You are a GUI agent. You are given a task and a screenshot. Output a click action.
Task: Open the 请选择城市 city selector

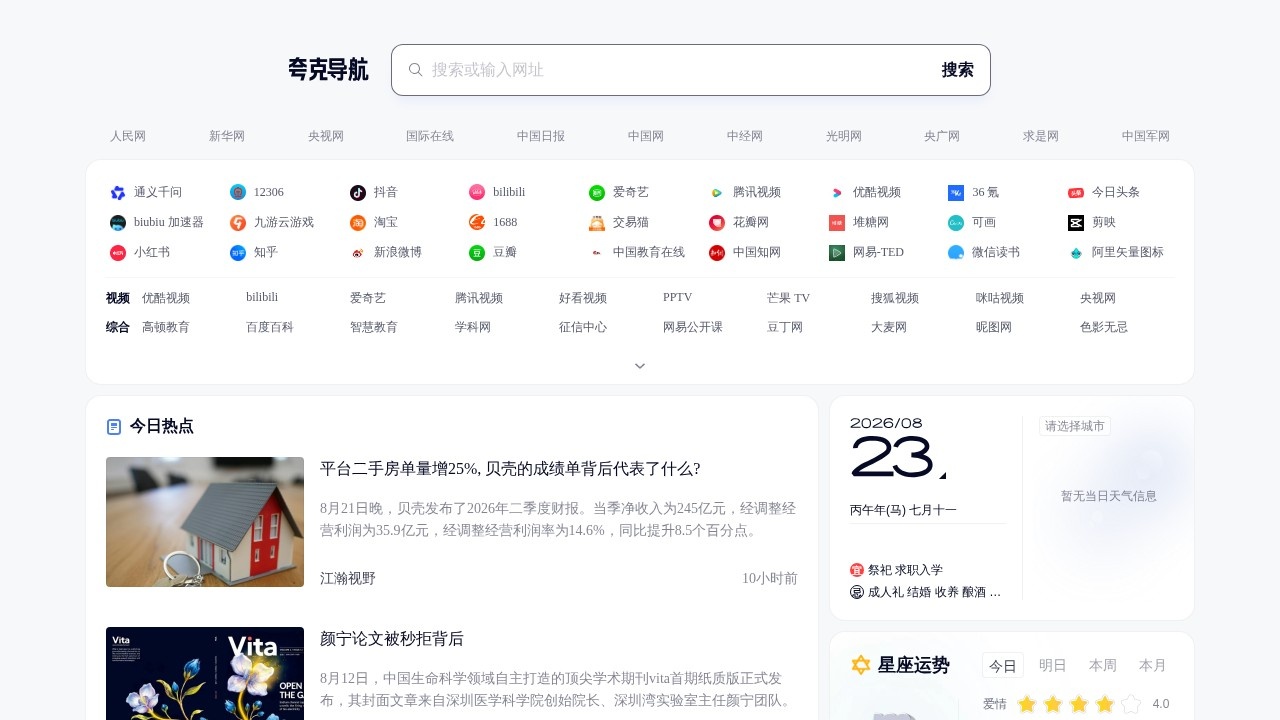click(x=1075, y=426)
